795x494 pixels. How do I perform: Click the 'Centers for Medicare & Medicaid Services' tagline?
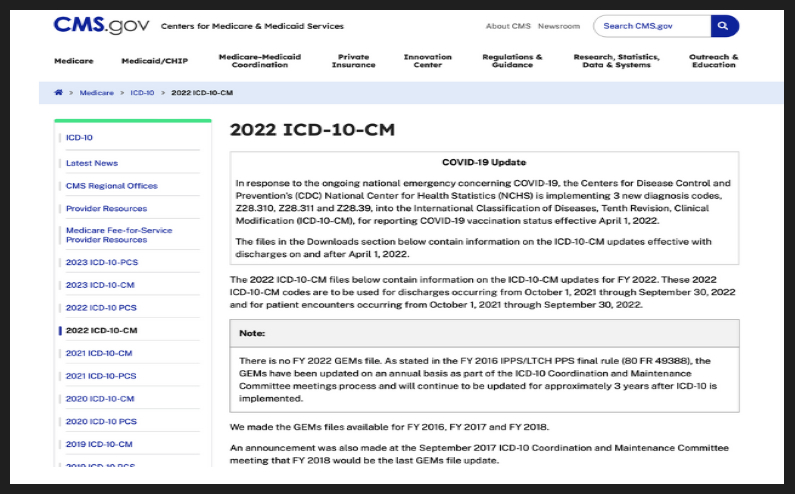(x=252, y=26)
